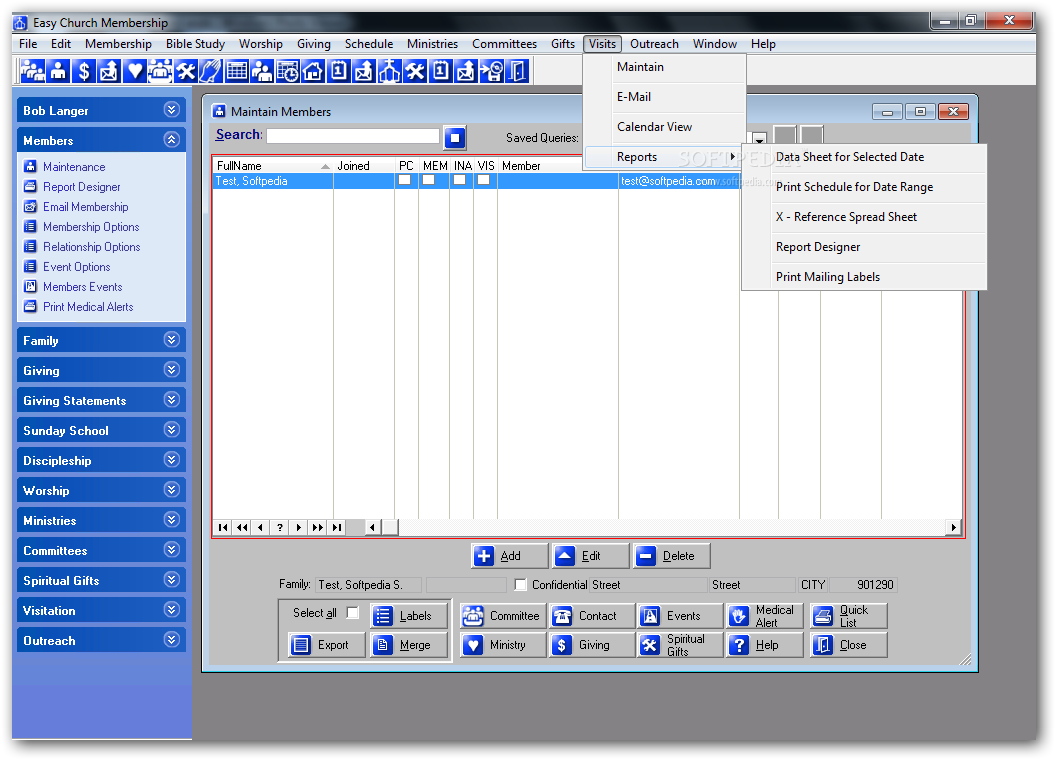
Task: Open the Bible Study menu
Action: 195,44
